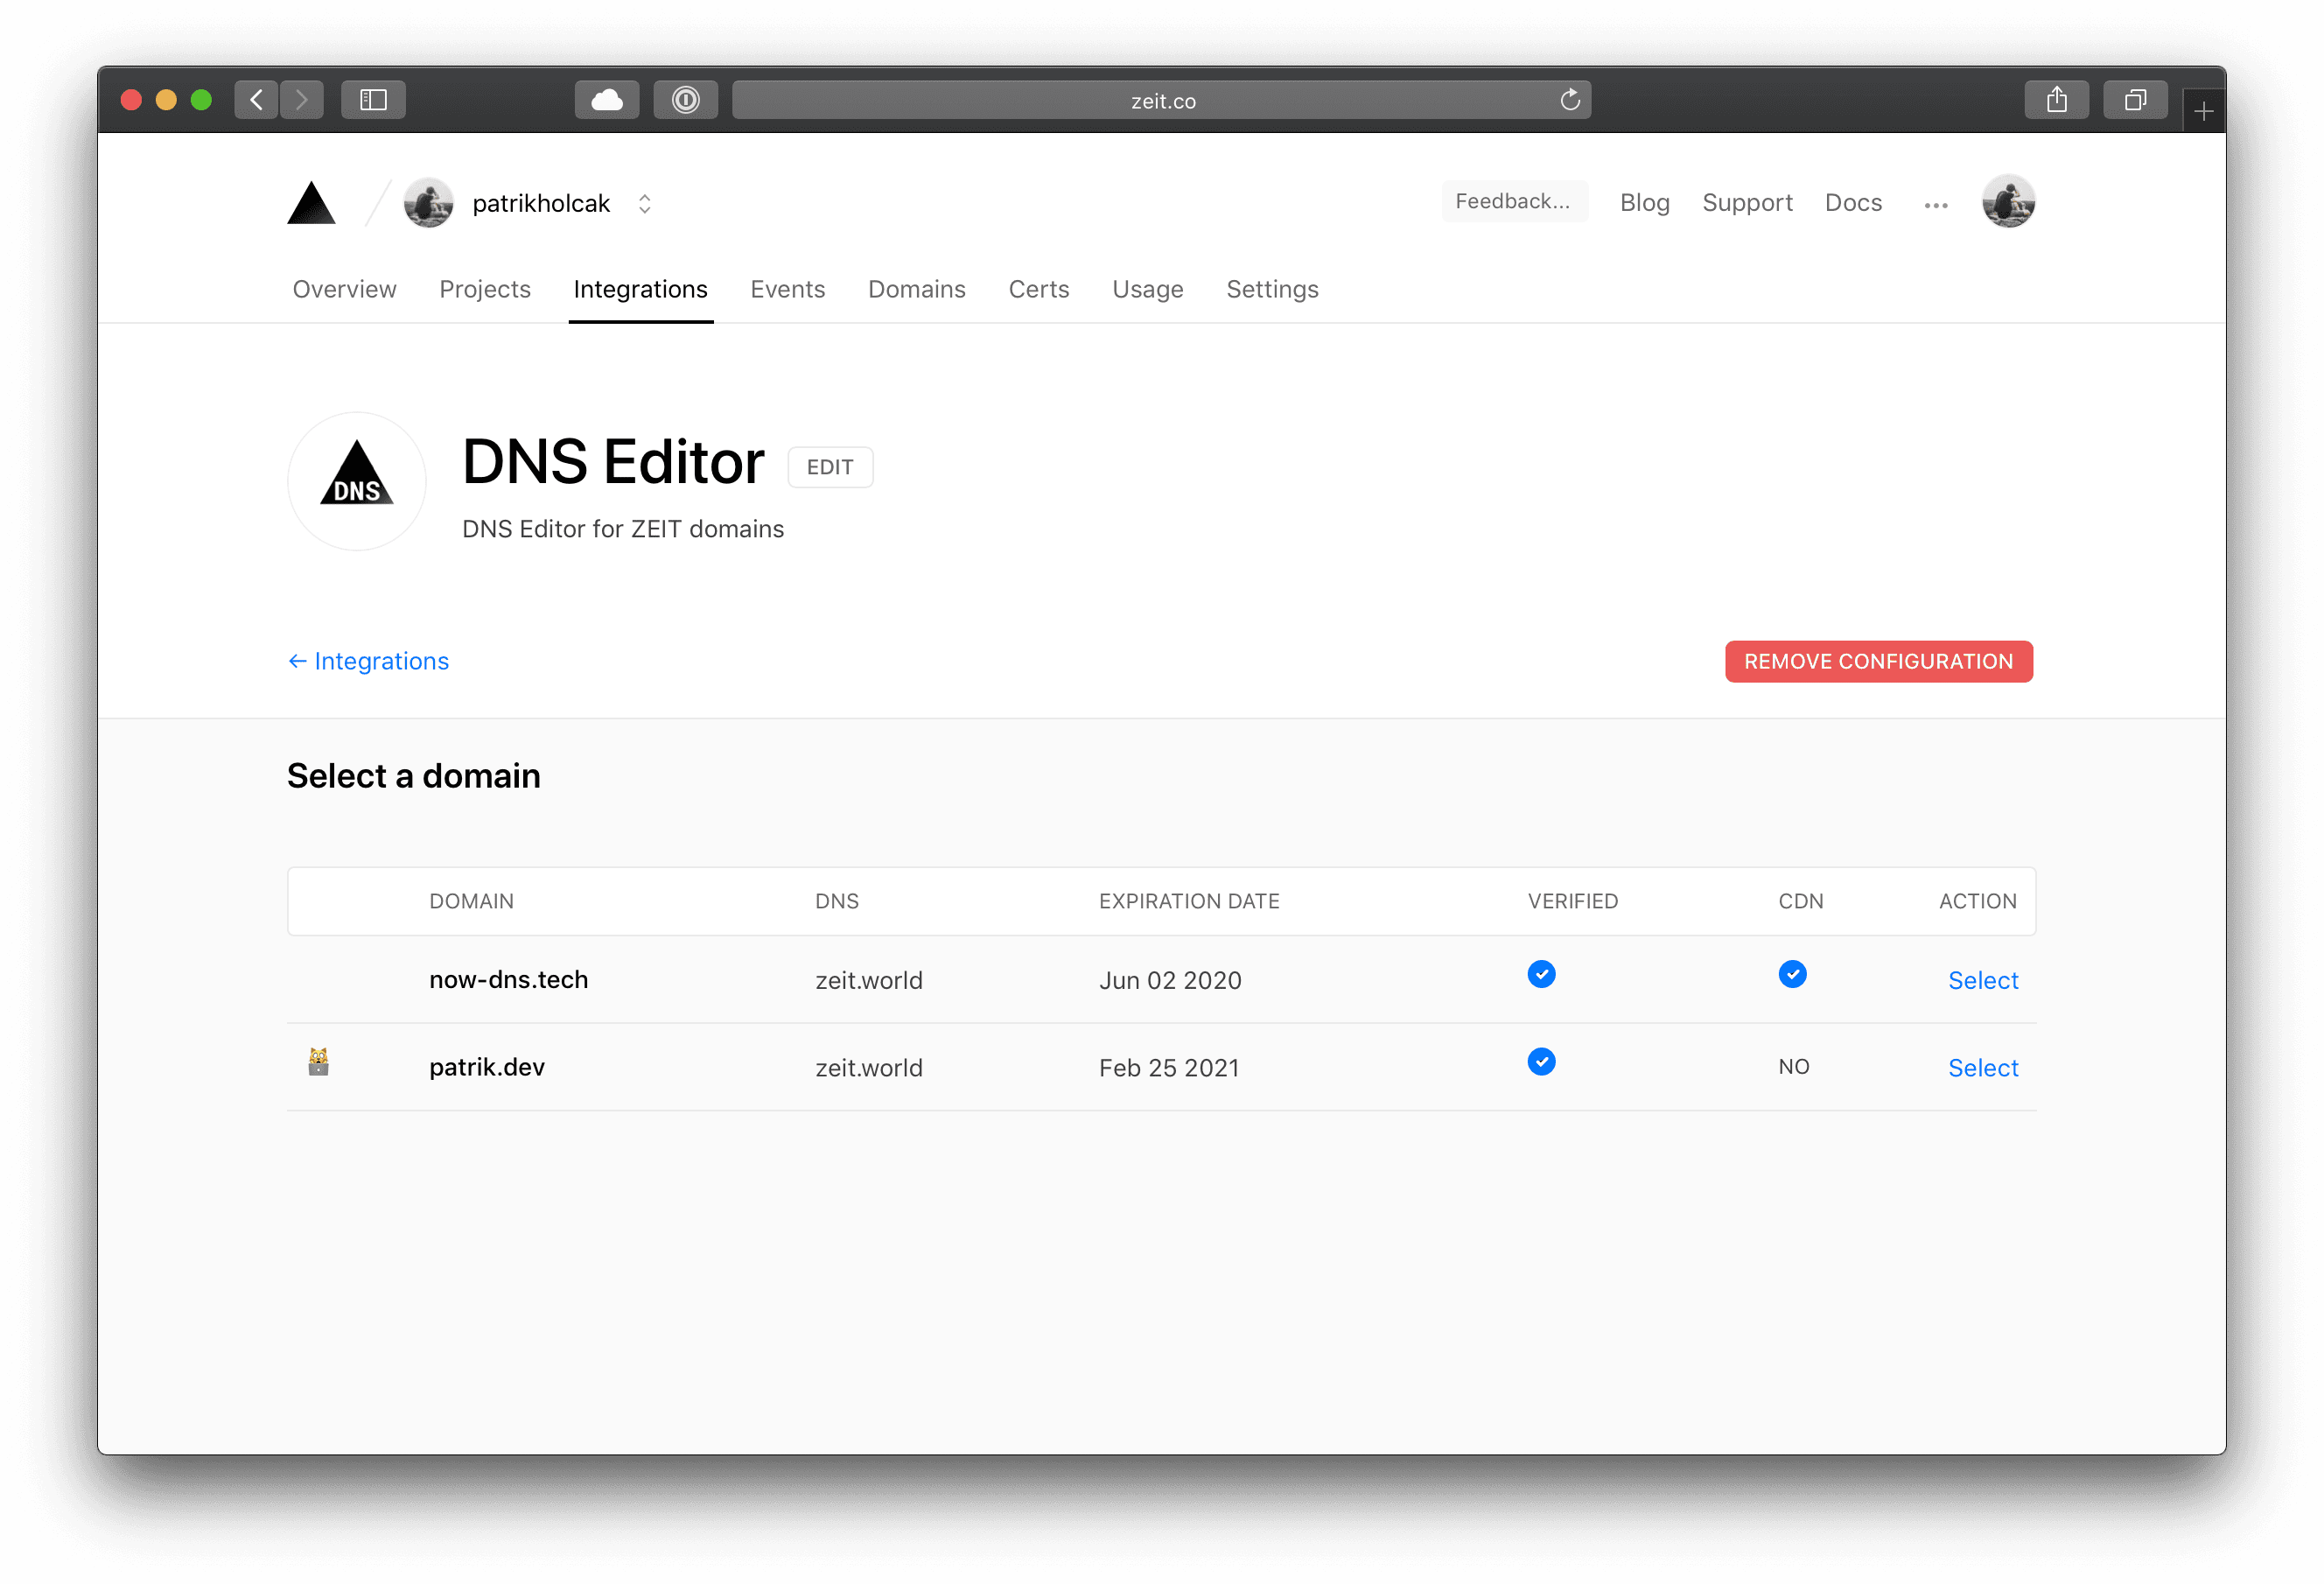Go back with browser back arrow
The image size is (2324, 1584).
(x=257, y=100)
